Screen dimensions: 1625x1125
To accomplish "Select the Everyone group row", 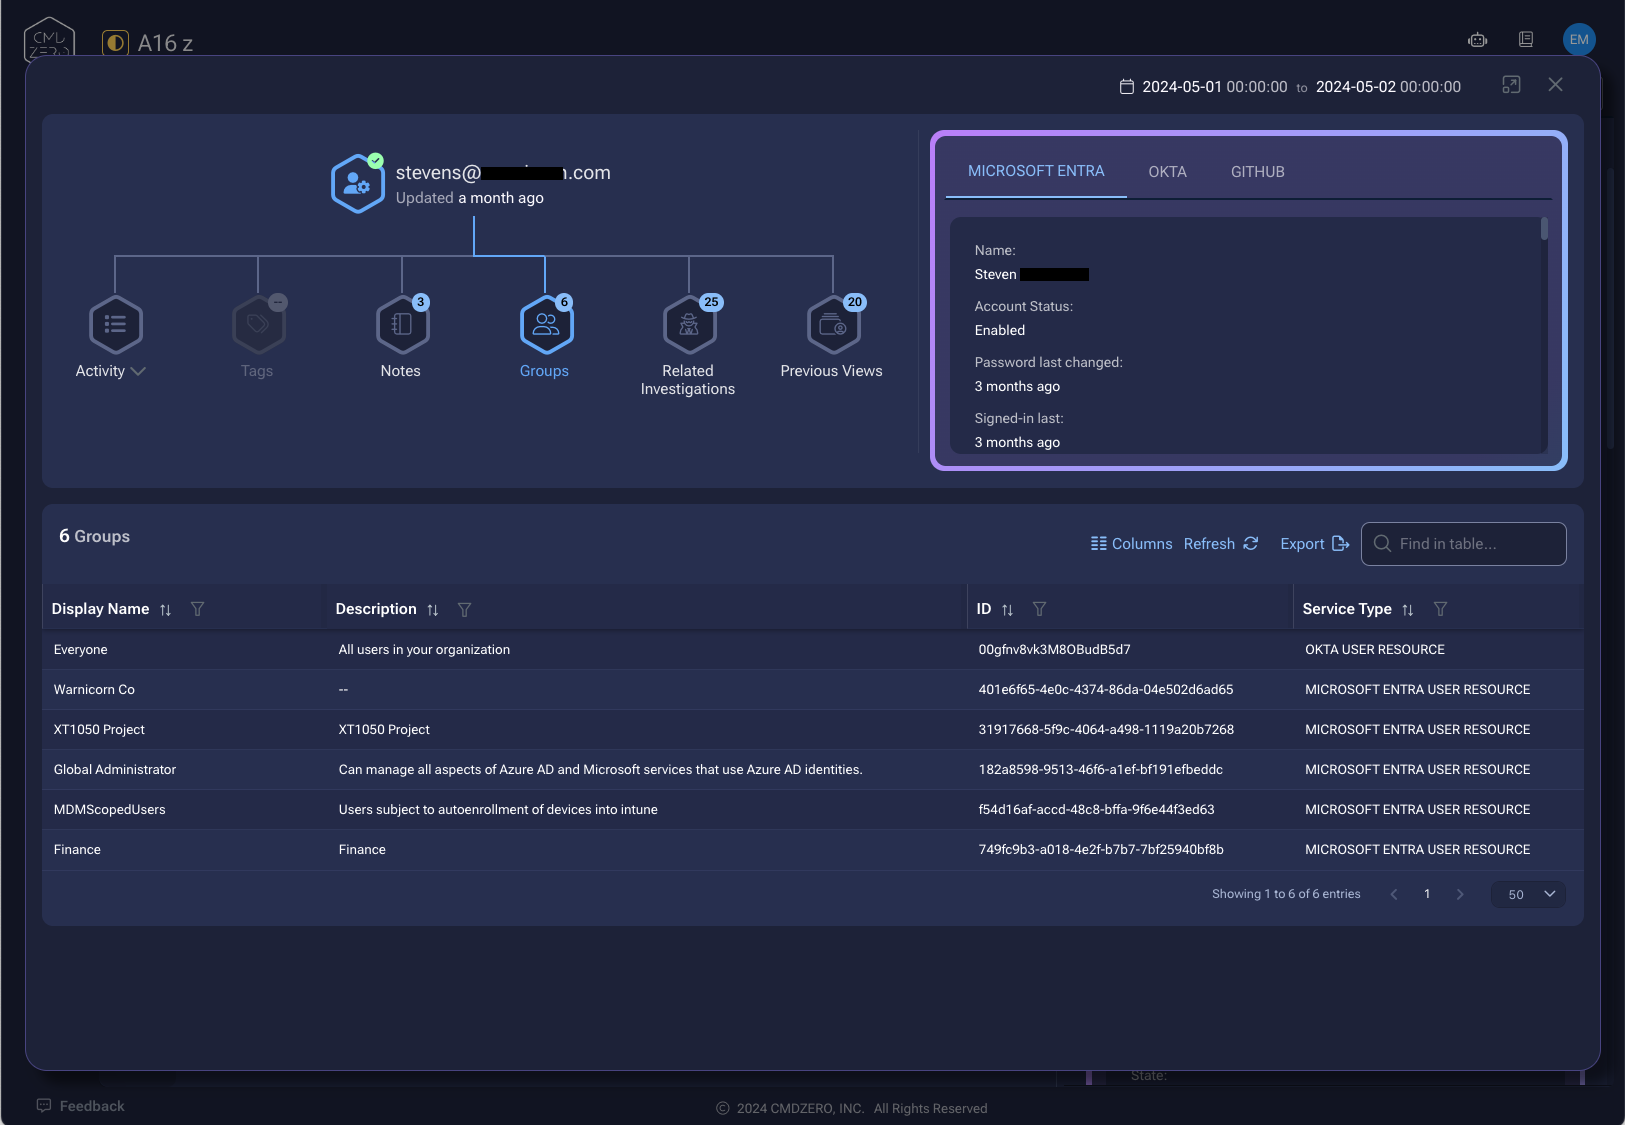I will click(x=812, y=650).
